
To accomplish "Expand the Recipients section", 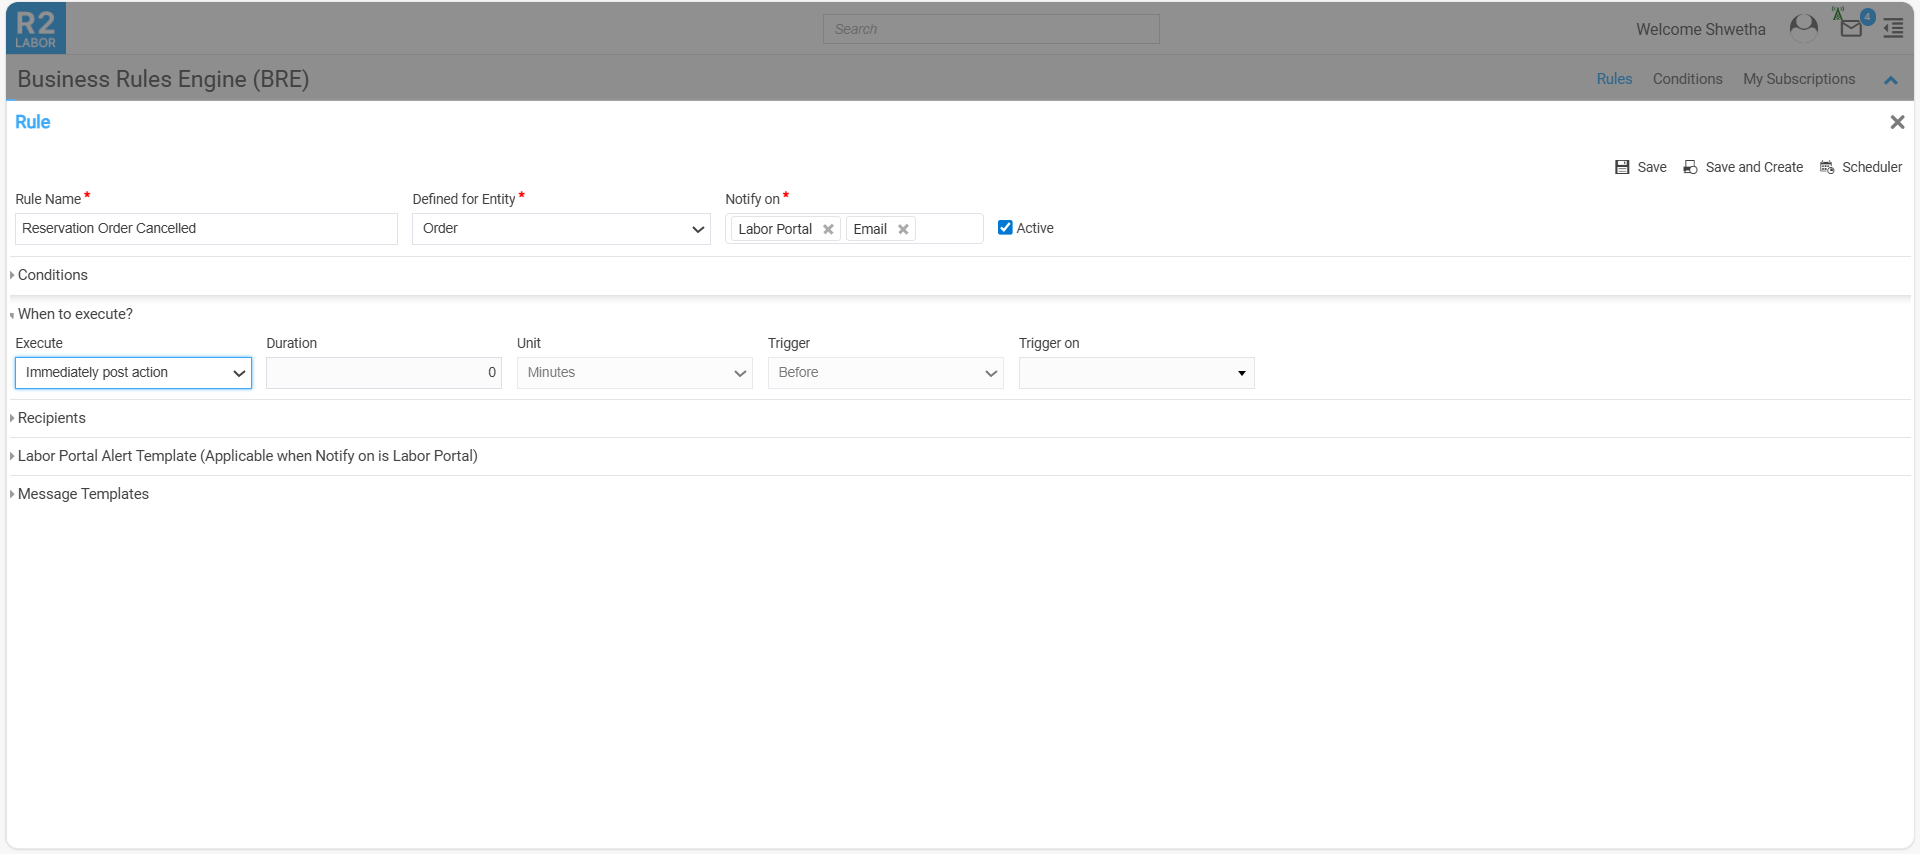I will (51, 418).
